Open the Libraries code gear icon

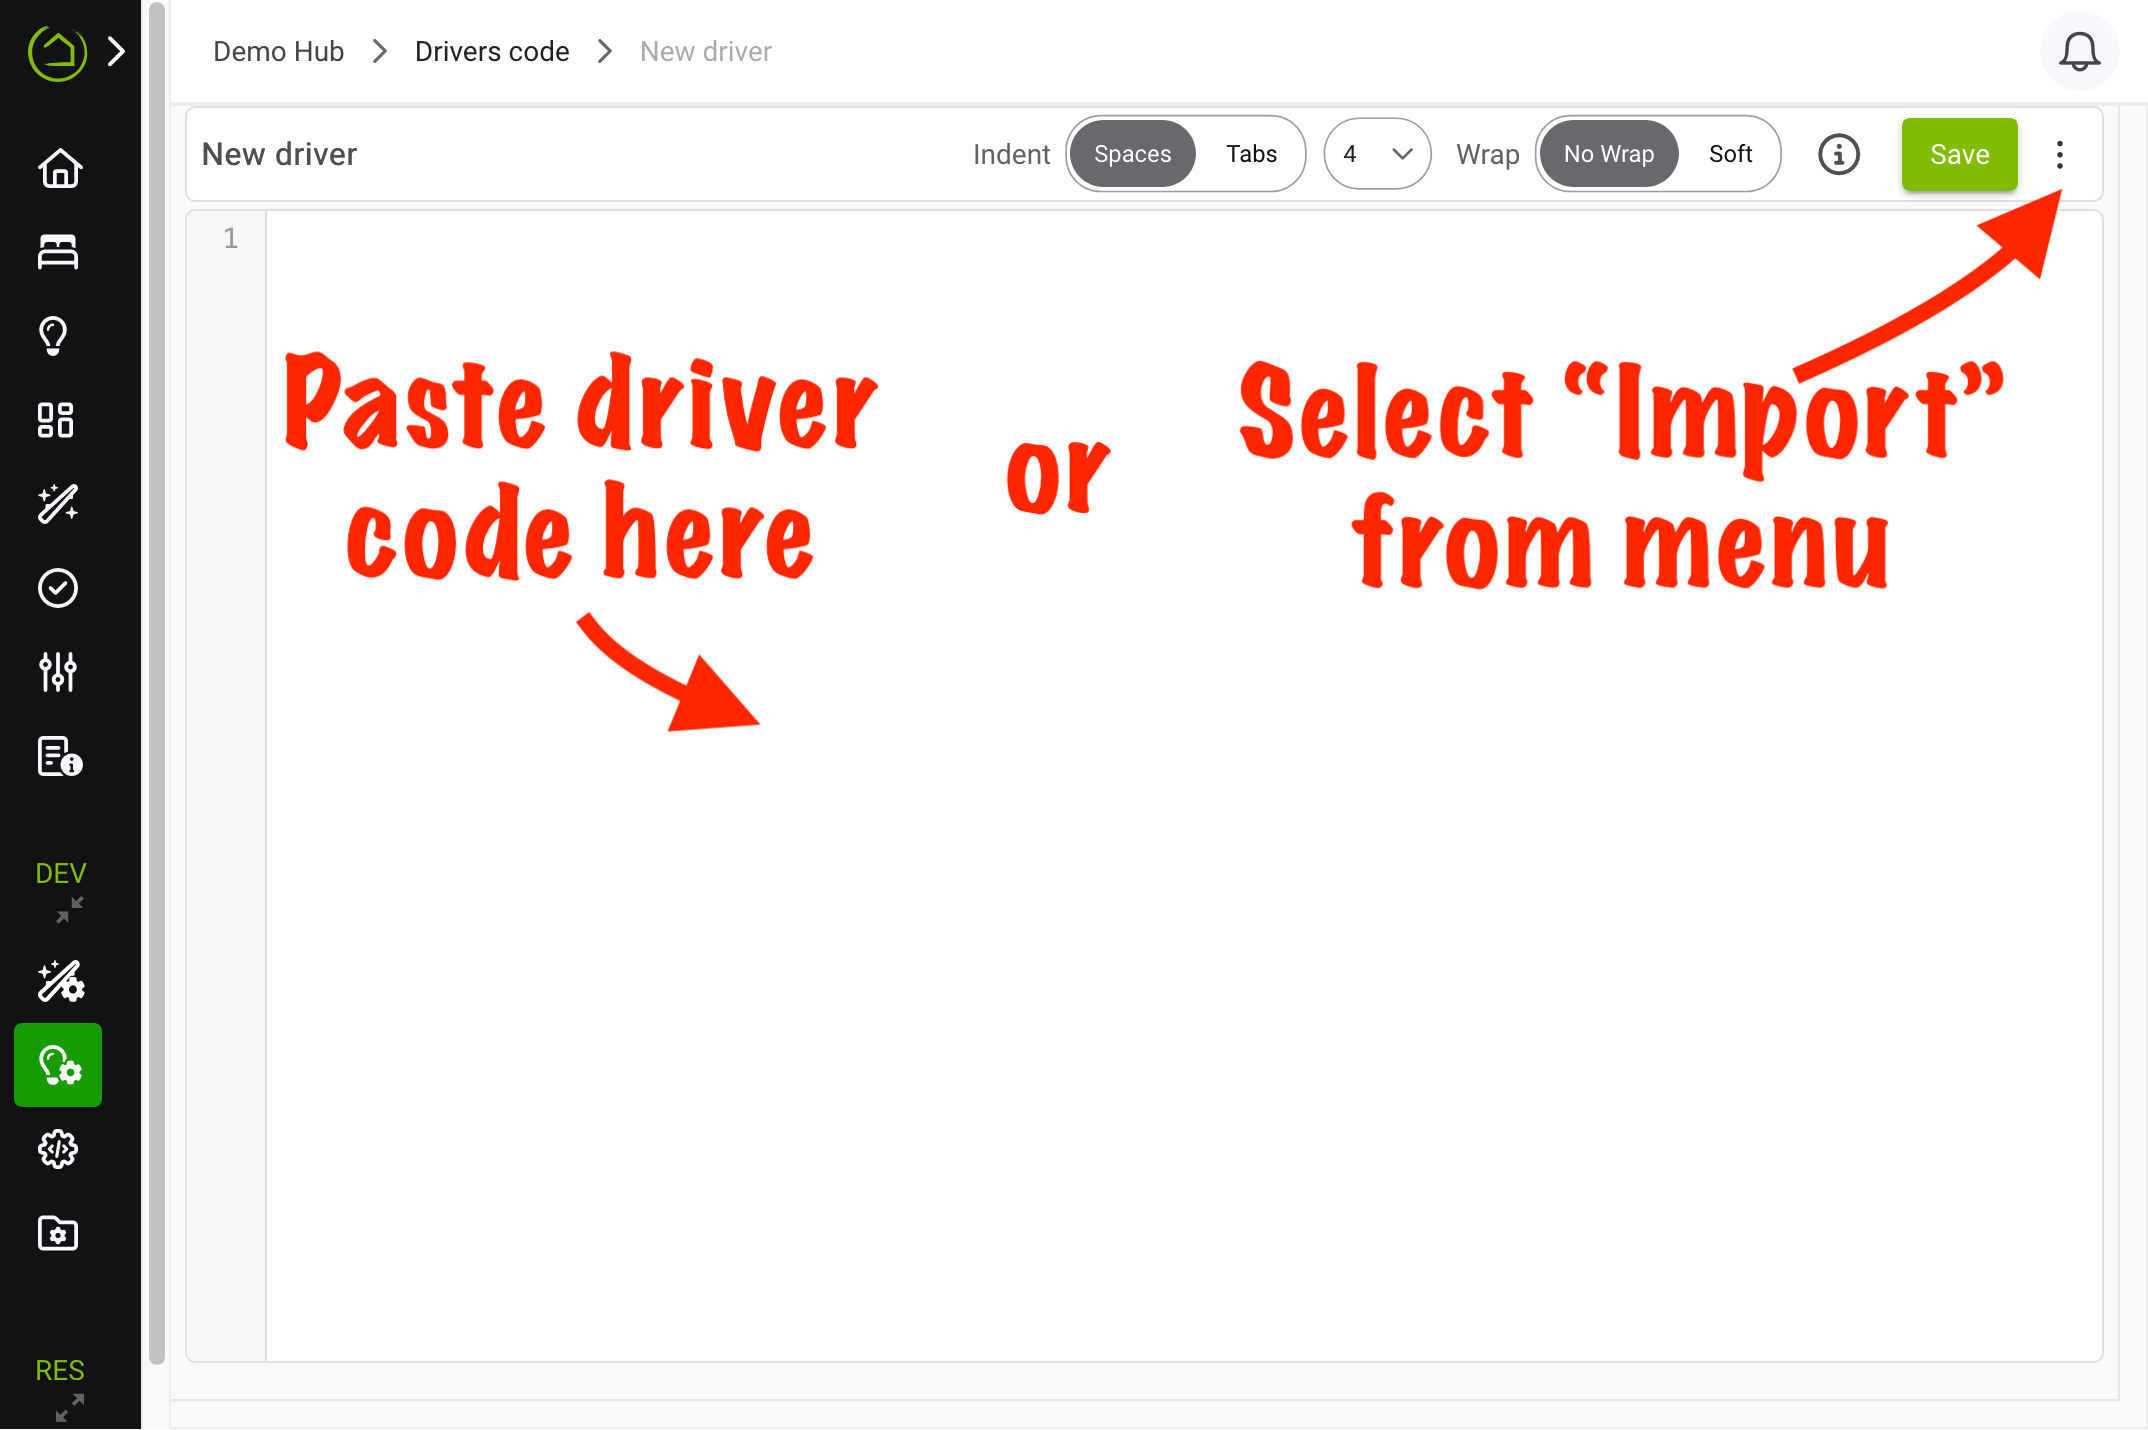(x=58, y=1149)
